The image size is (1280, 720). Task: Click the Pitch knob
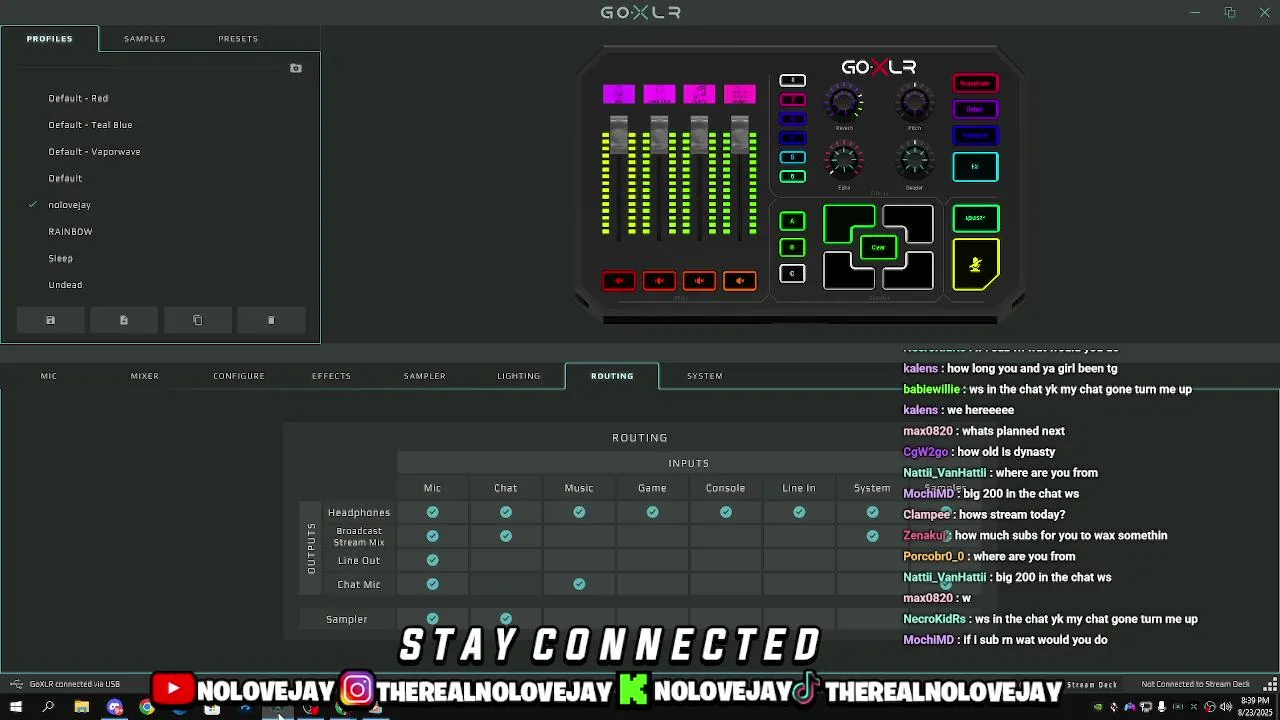914,102
